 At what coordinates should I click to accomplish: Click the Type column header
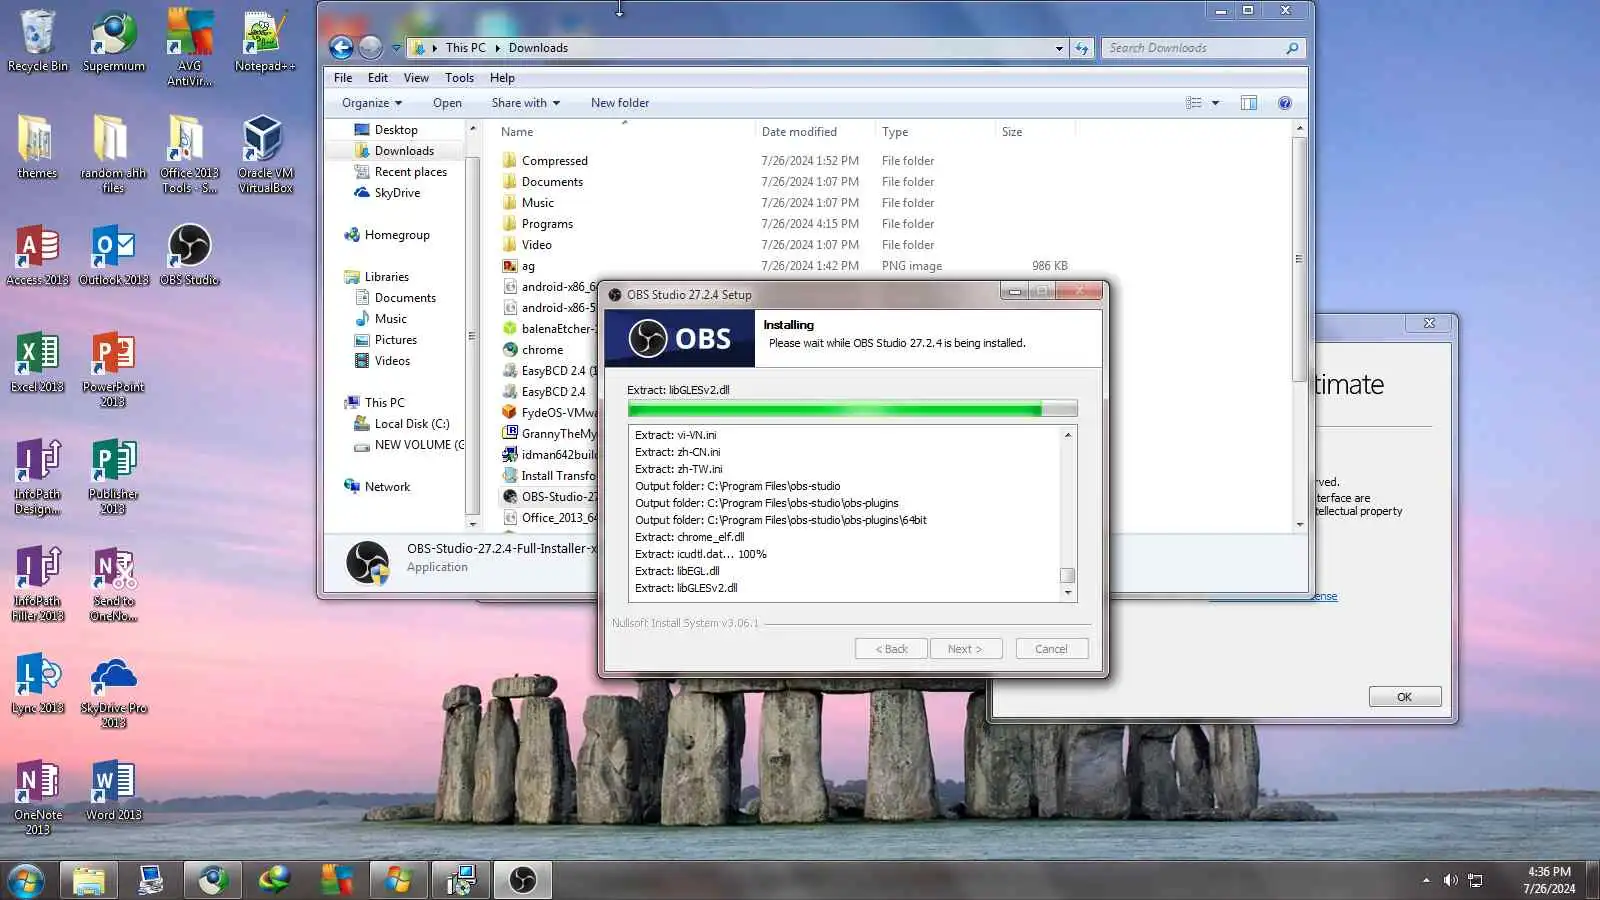tap(935, 132)
